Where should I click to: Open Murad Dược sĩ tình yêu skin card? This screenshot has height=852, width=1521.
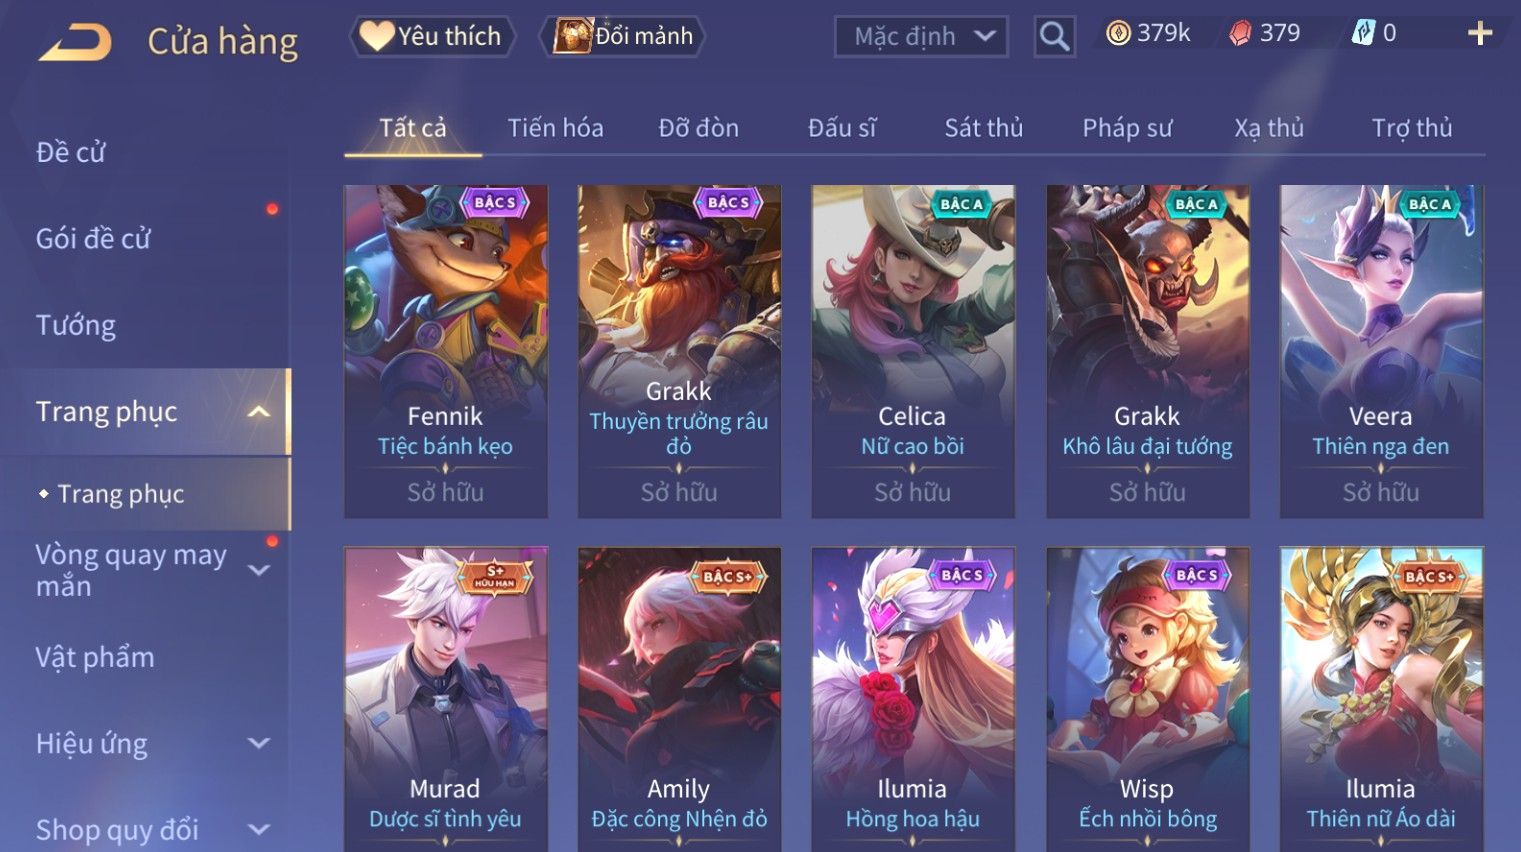click(x=445, y=699)
